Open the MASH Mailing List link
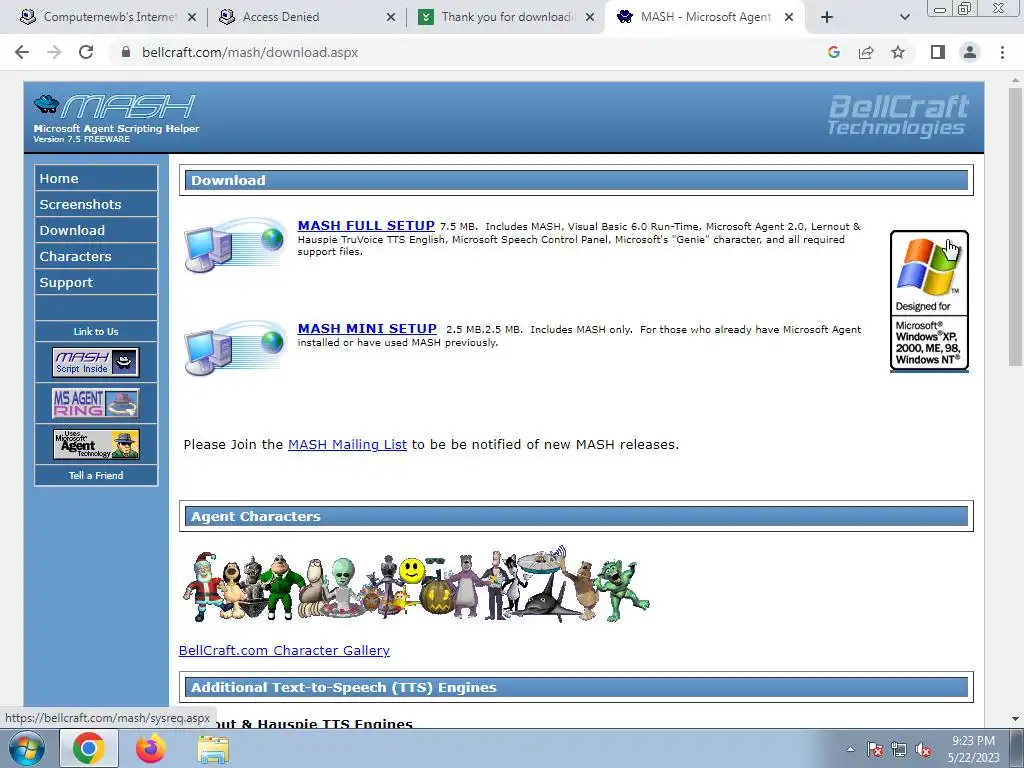This screenshot has width=1024, height=768. tap(347, 445)
